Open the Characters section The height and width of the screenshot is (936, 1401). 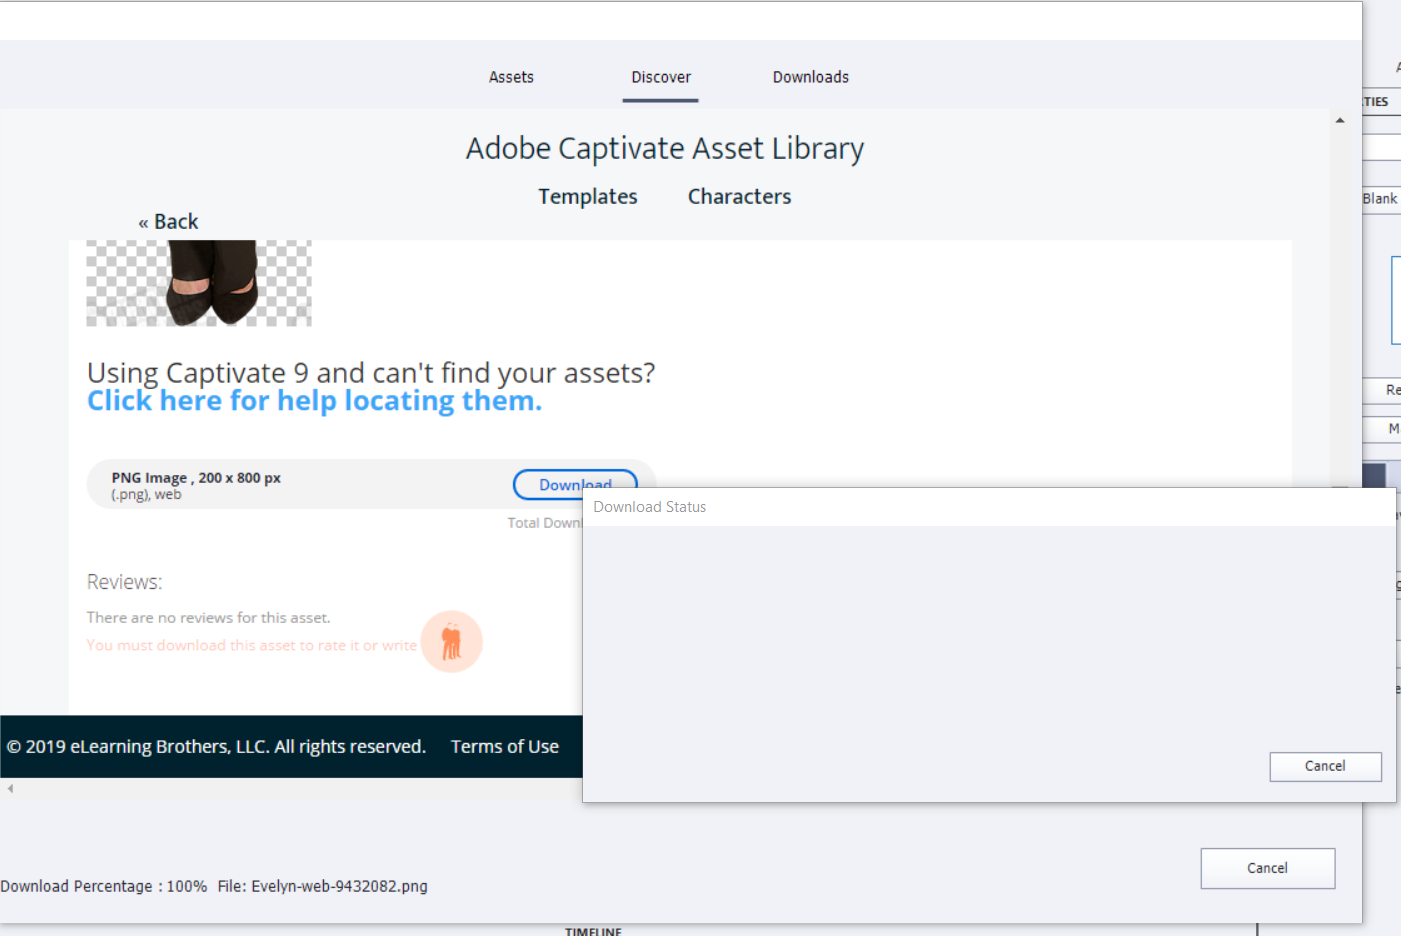(x=739, y=196)
